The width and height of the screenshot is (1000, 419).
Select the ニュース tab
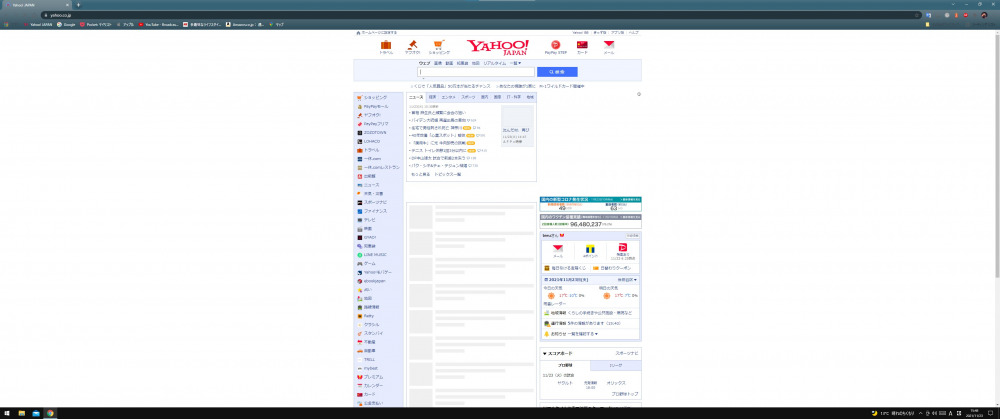(416, 97)
